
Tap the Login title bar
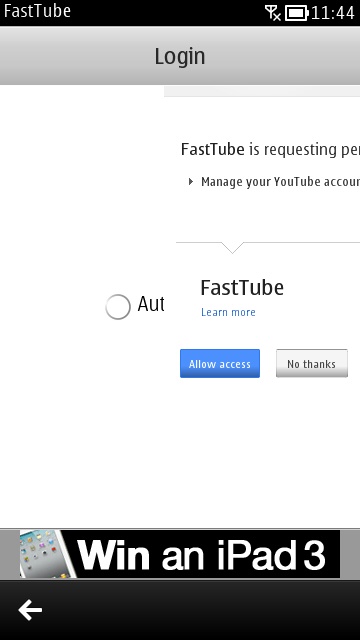pos(180,56)
